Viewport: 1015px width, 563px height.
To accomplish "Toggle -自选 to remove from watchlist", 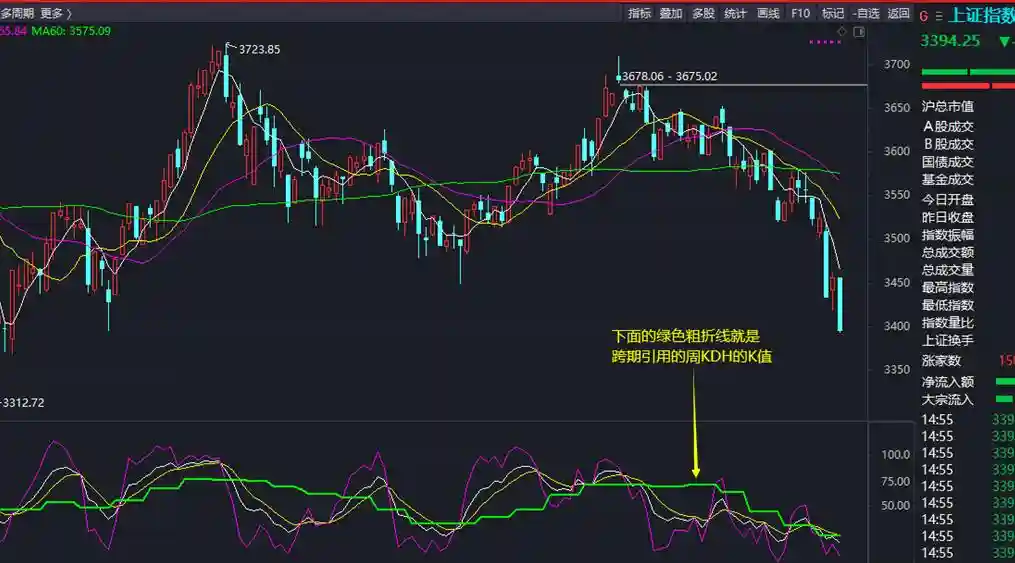I will pyautogui.click(x=865, y=13).
